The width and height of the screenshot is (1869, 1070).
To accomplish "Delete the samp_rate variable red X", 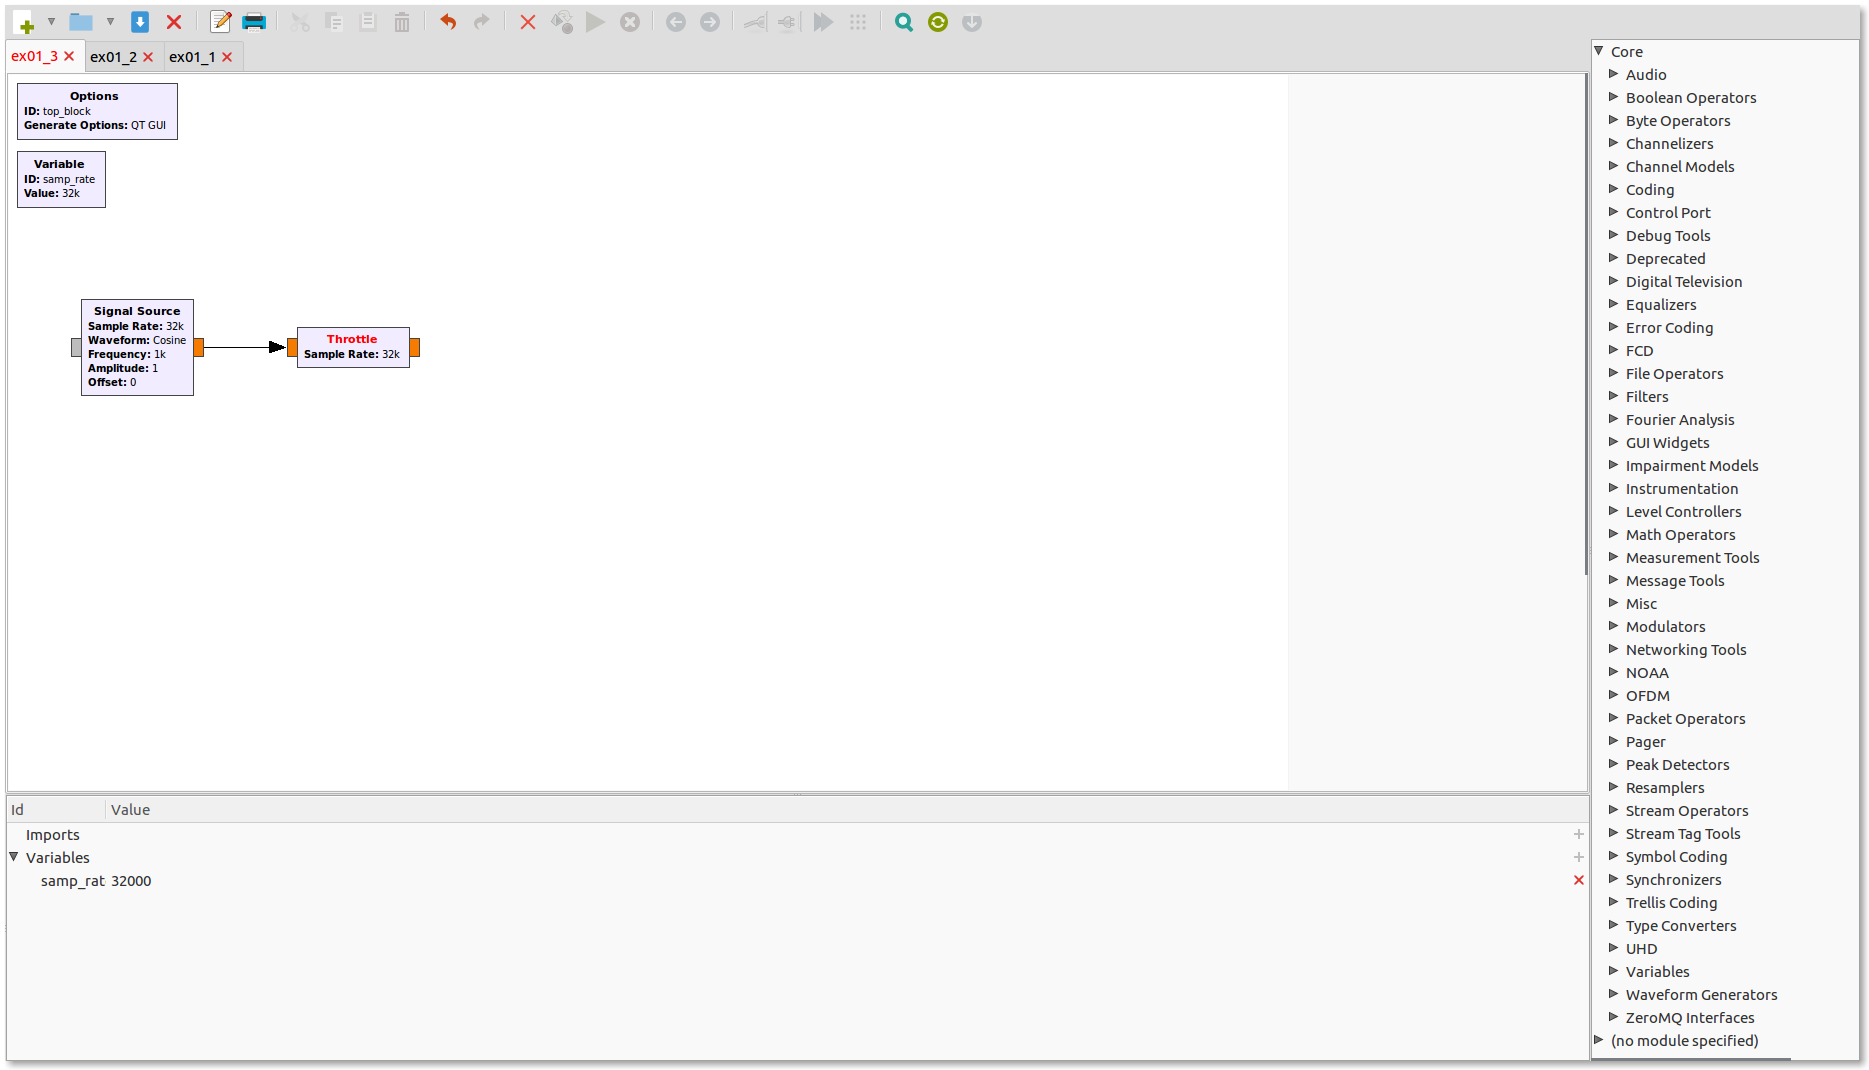I will (1578, 880).
